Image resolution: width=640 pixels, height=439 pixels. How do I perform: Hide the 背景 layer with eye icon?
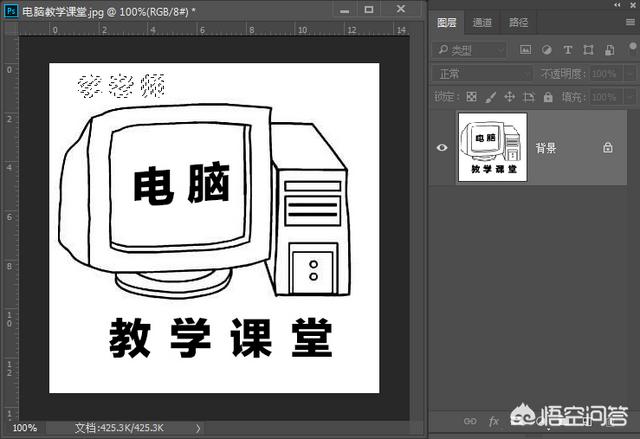point(442,148)
